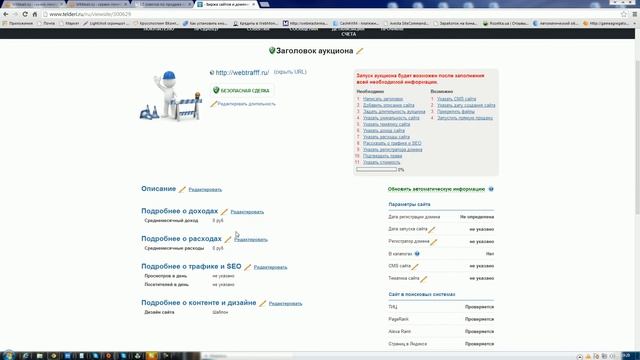
Task: Click pencil icon beside Подробнее о расходах
Action: 228,239
